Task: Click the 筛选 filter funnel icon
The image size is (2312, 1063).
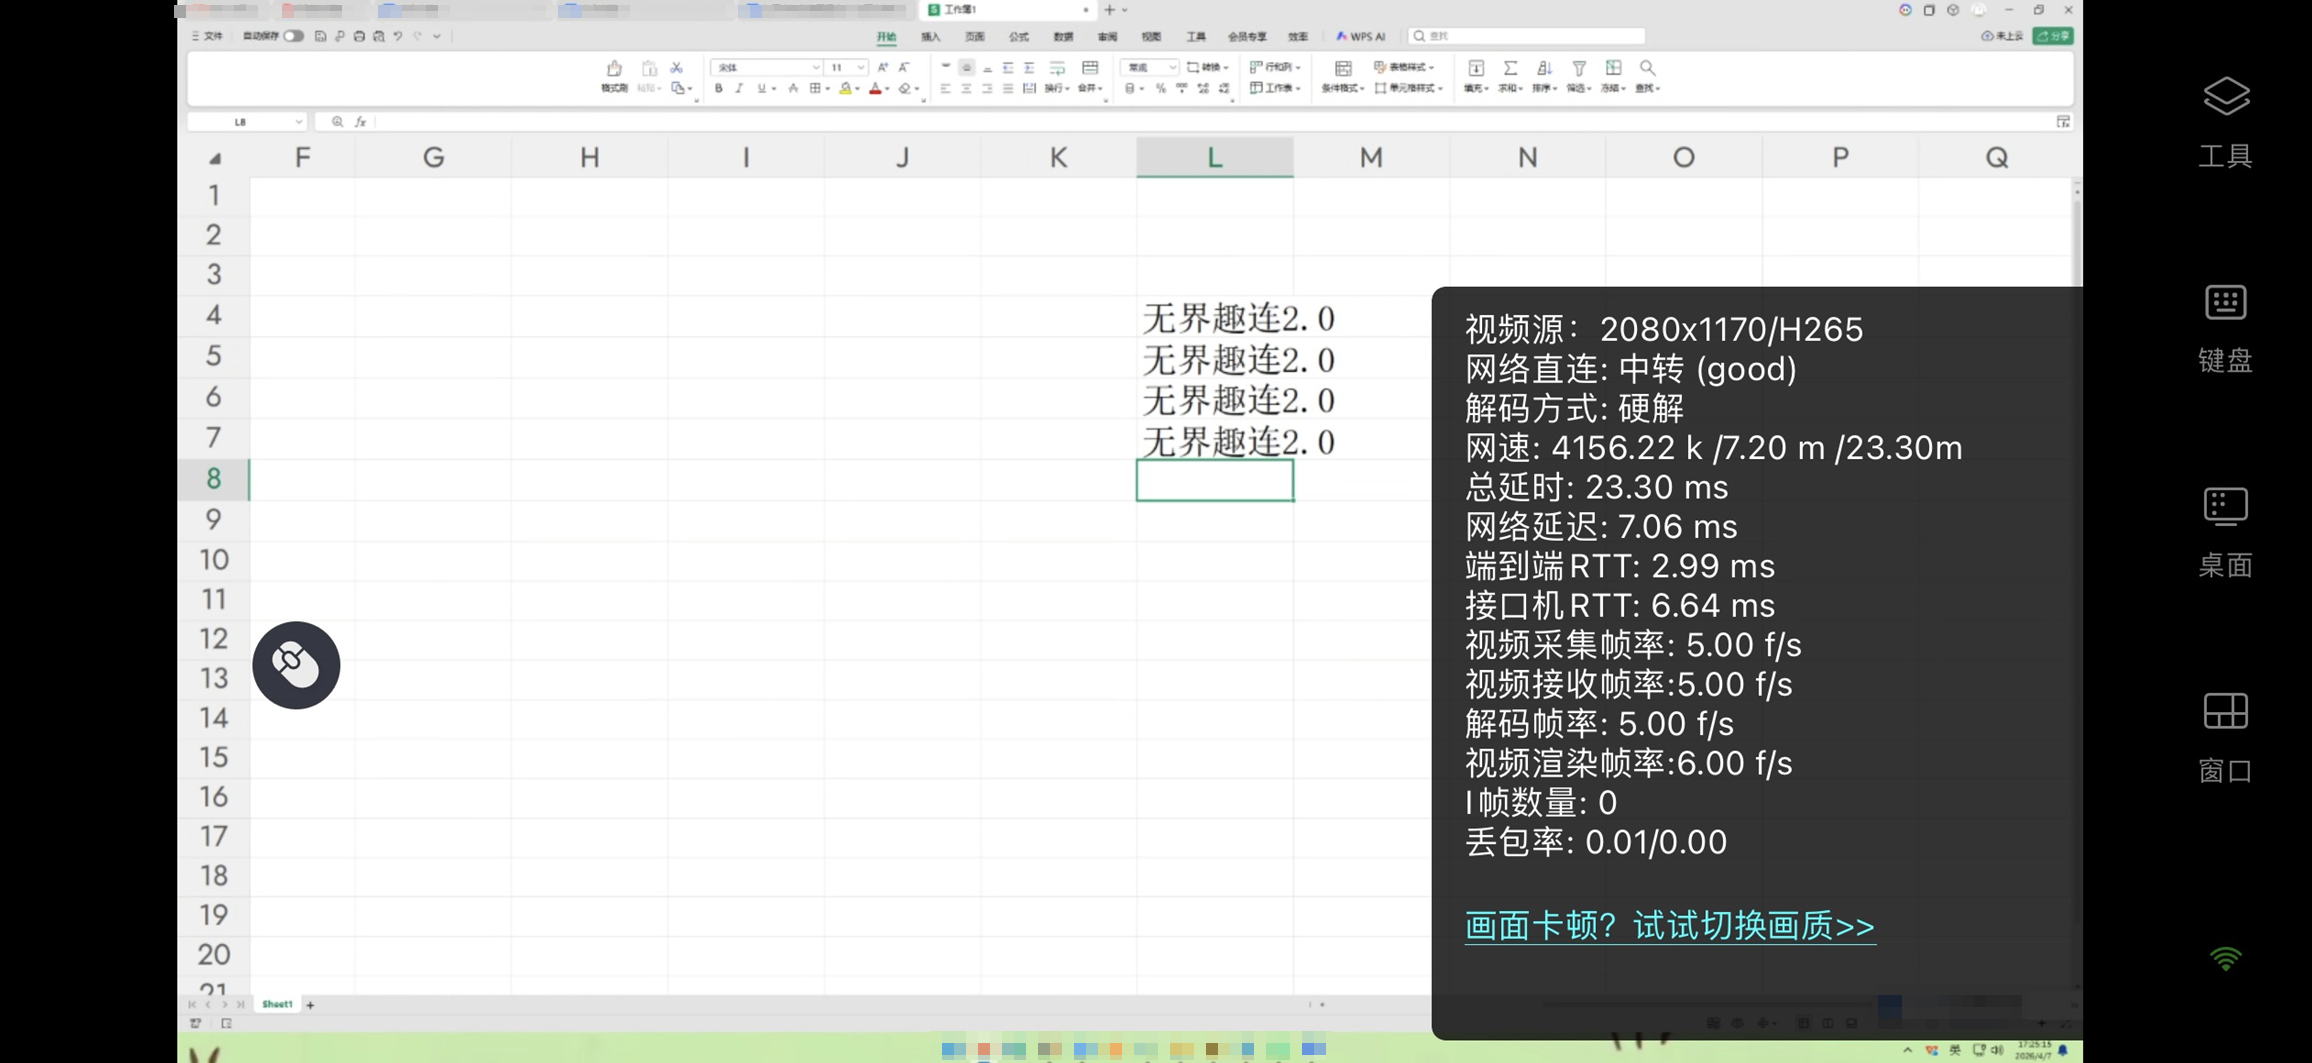Action: point(1578,69)
